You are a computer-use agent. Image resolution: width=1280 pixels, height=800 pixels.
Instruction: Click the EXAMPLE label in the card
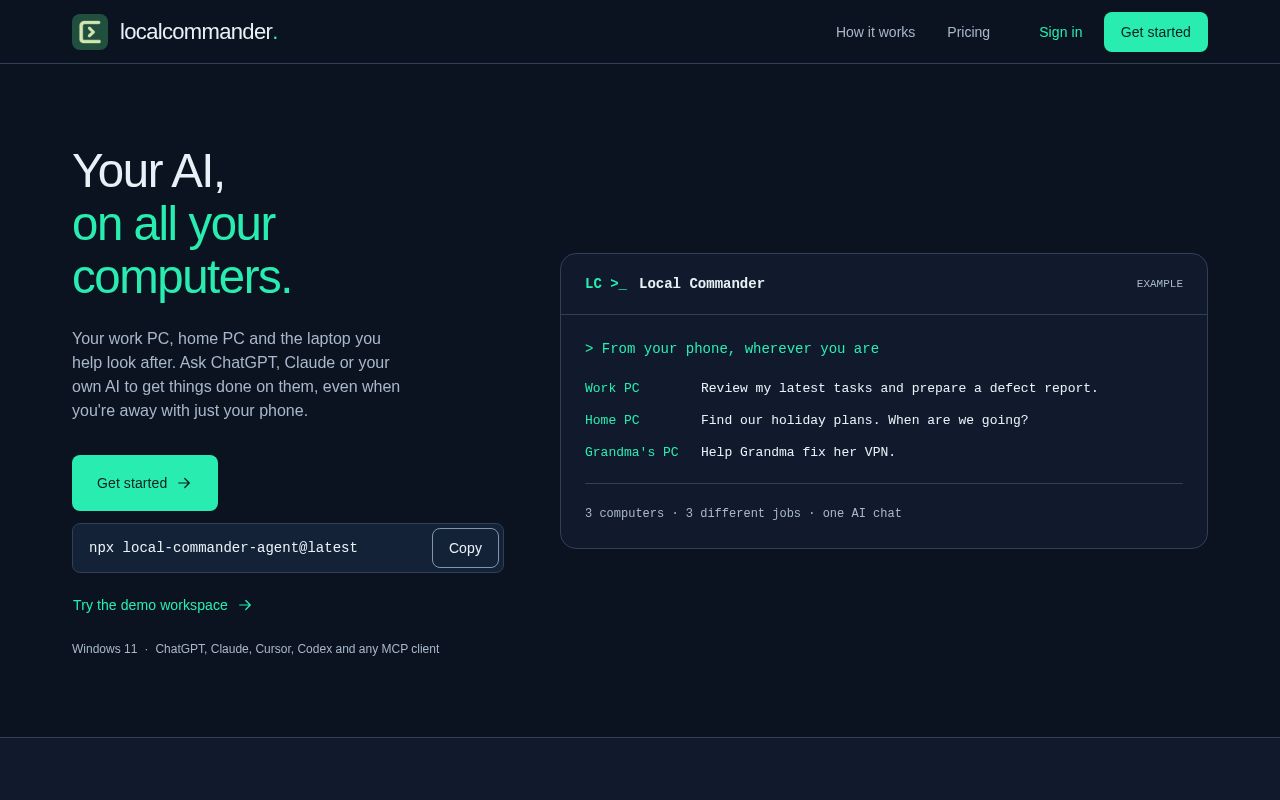pos(1159,284)
